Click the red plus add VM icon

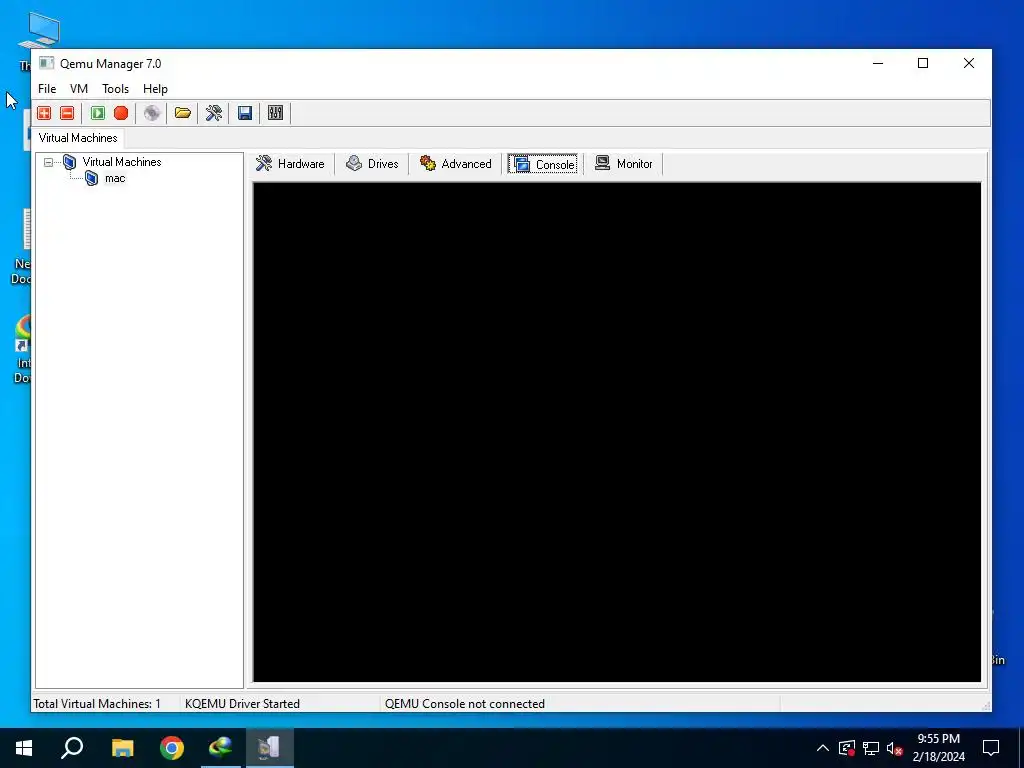(x=44, y=113)
